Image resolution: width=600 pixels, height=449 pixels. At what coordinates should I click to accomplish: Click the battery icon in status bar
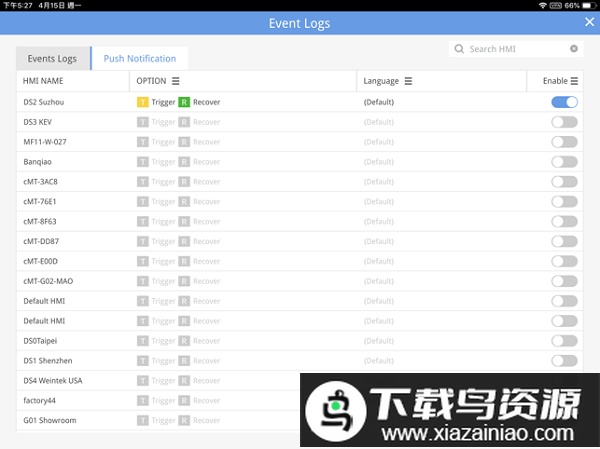click(x=587, y=5)
